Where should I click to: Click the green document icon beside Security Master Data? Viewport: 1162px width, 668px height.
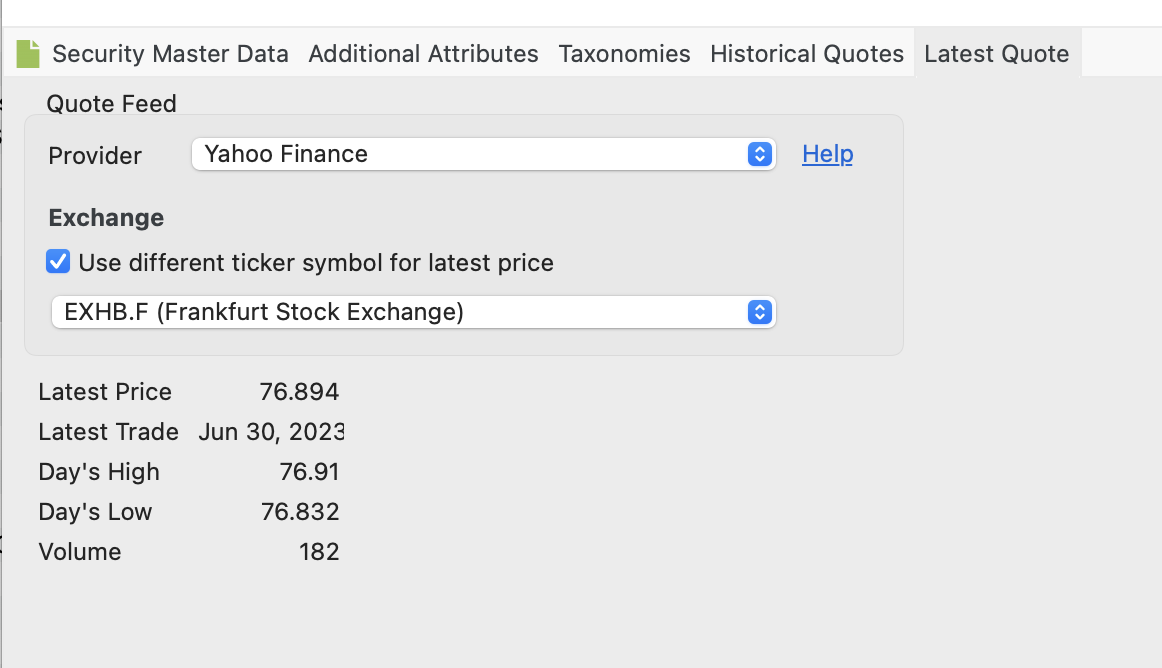(x=27, y=54)
